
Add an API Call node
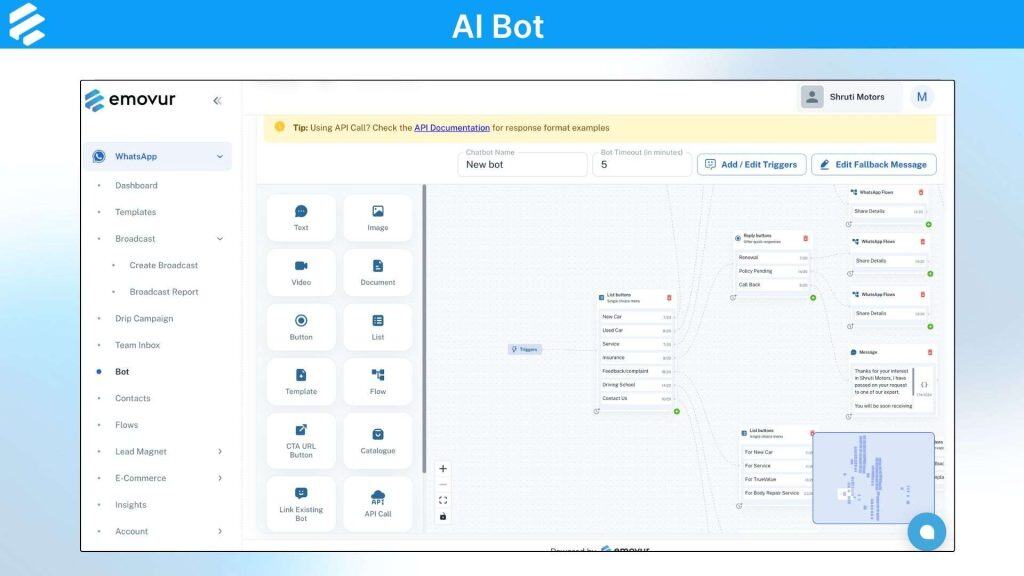tap(377, 503)
